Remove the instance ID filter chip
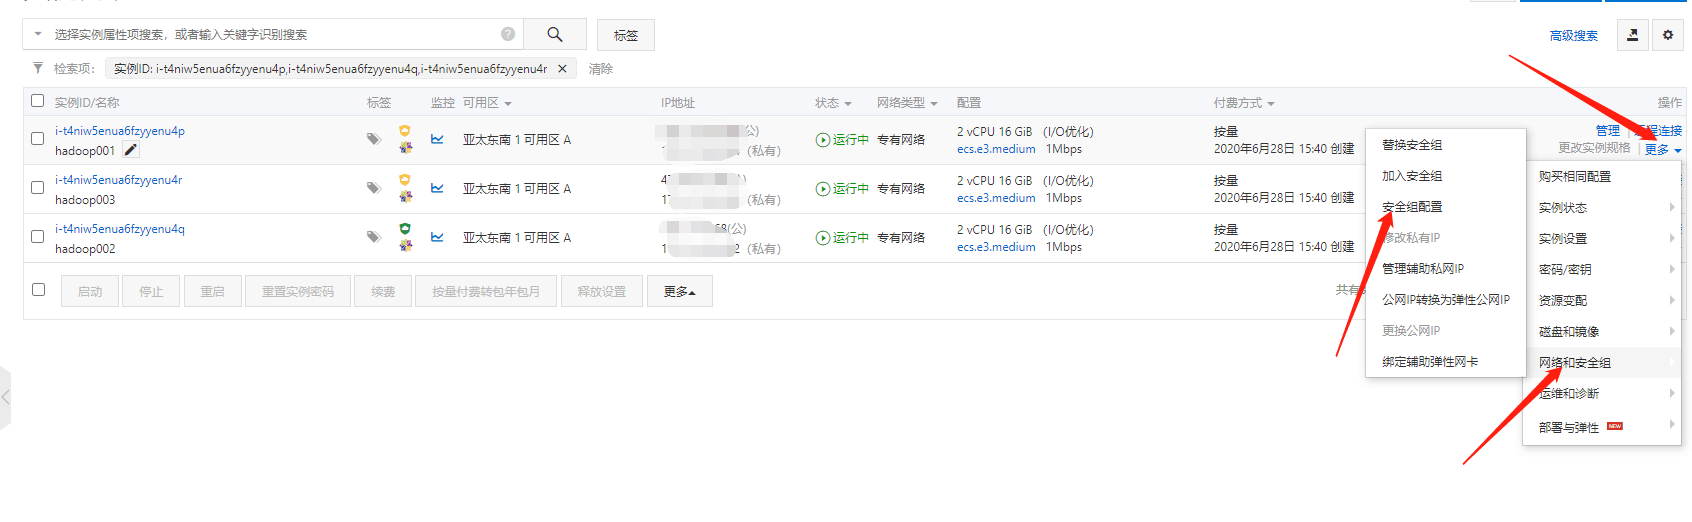The image size is (1692, 522). click(x=562, y=69)
